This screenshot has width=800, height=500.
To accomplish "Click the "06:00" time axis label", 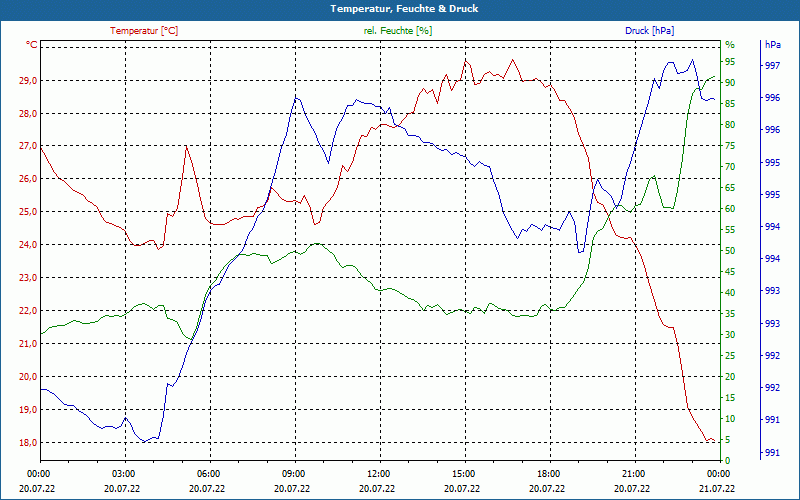I will pos(207,474).
